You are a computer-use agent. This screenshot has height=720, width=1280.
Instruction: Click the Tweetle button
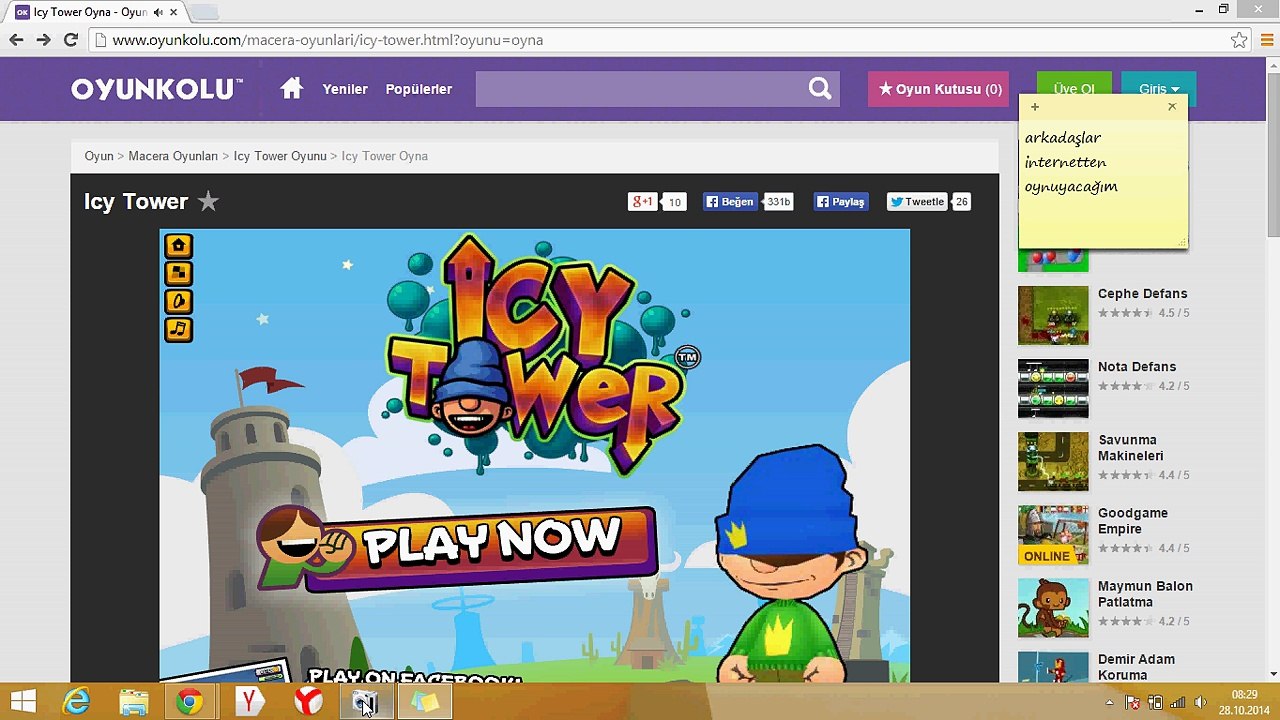coord(917,202)
